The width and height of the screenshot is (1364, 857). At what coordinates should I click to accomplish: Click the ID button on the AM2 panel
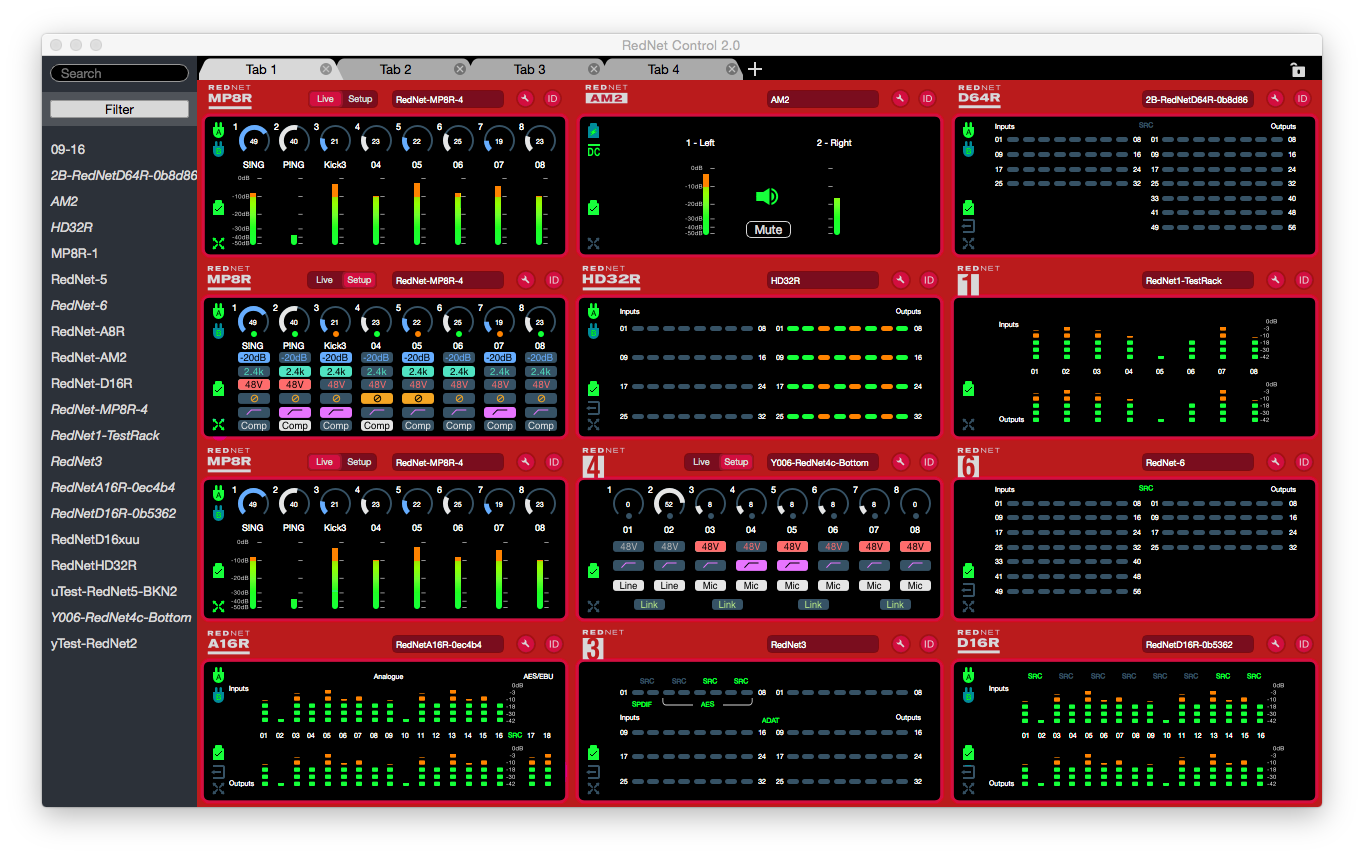pos(927,98)
